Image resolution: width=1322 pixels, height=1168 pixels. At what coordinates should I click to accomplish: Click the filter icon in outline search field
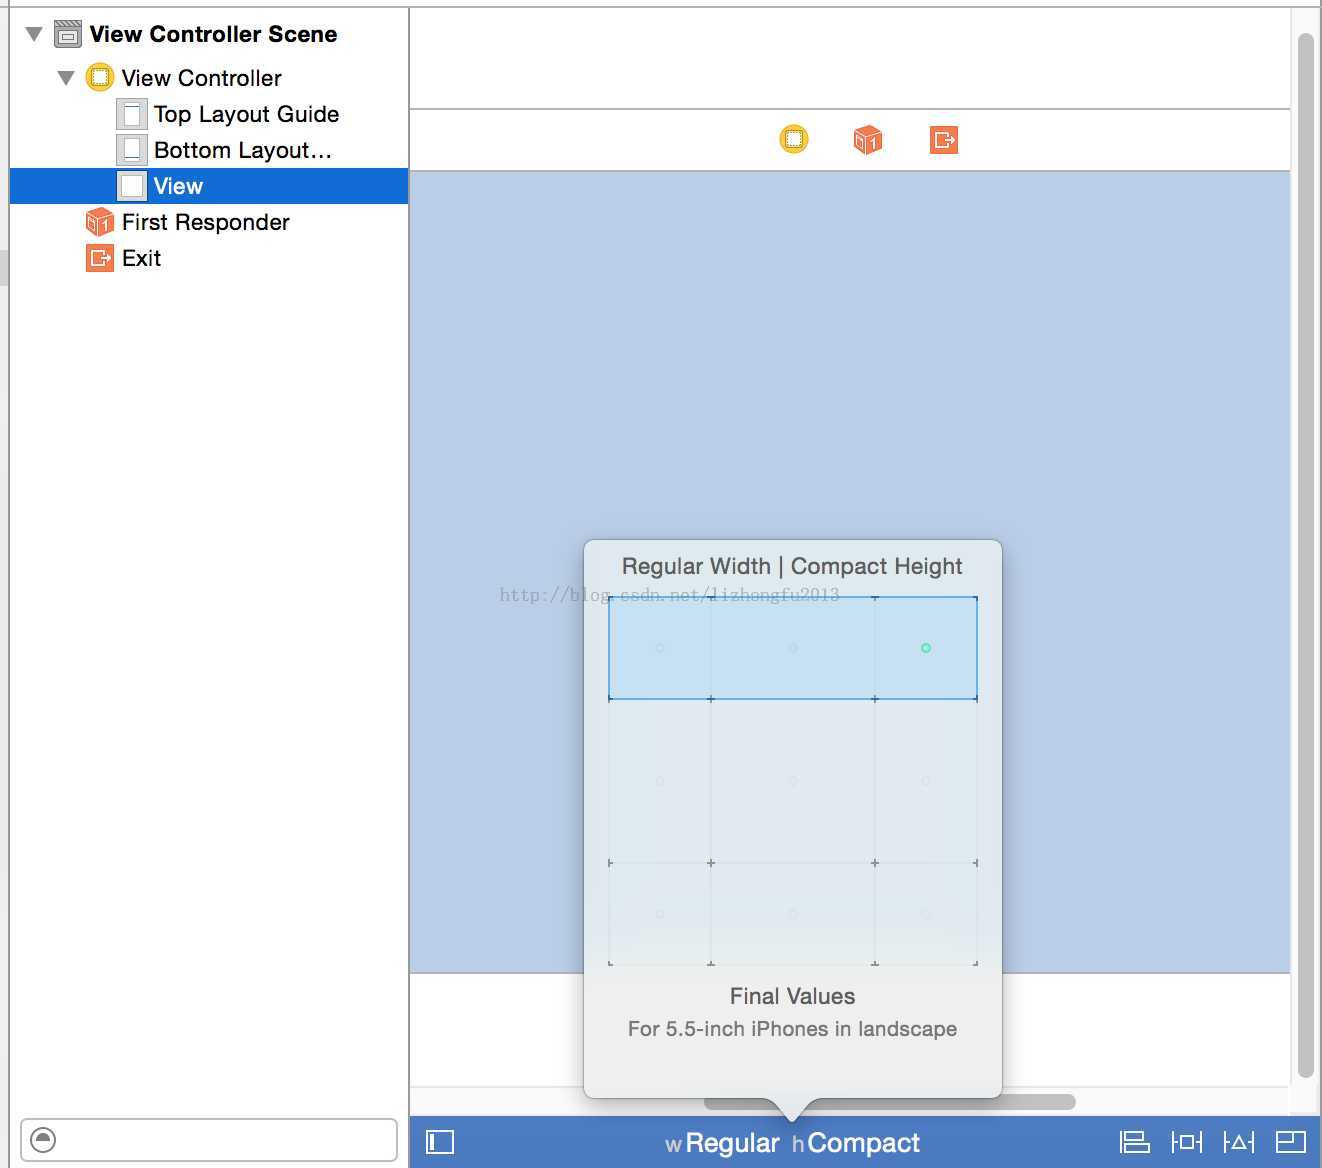click(43, 1140)
